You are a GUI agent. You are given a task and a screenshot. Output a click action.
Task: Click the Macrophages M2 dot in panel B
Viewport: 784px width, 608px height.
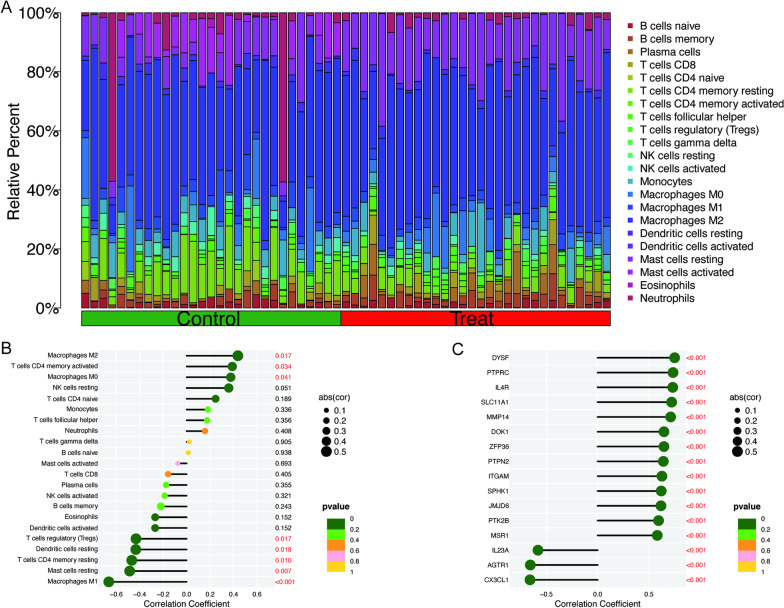(237, 355)
